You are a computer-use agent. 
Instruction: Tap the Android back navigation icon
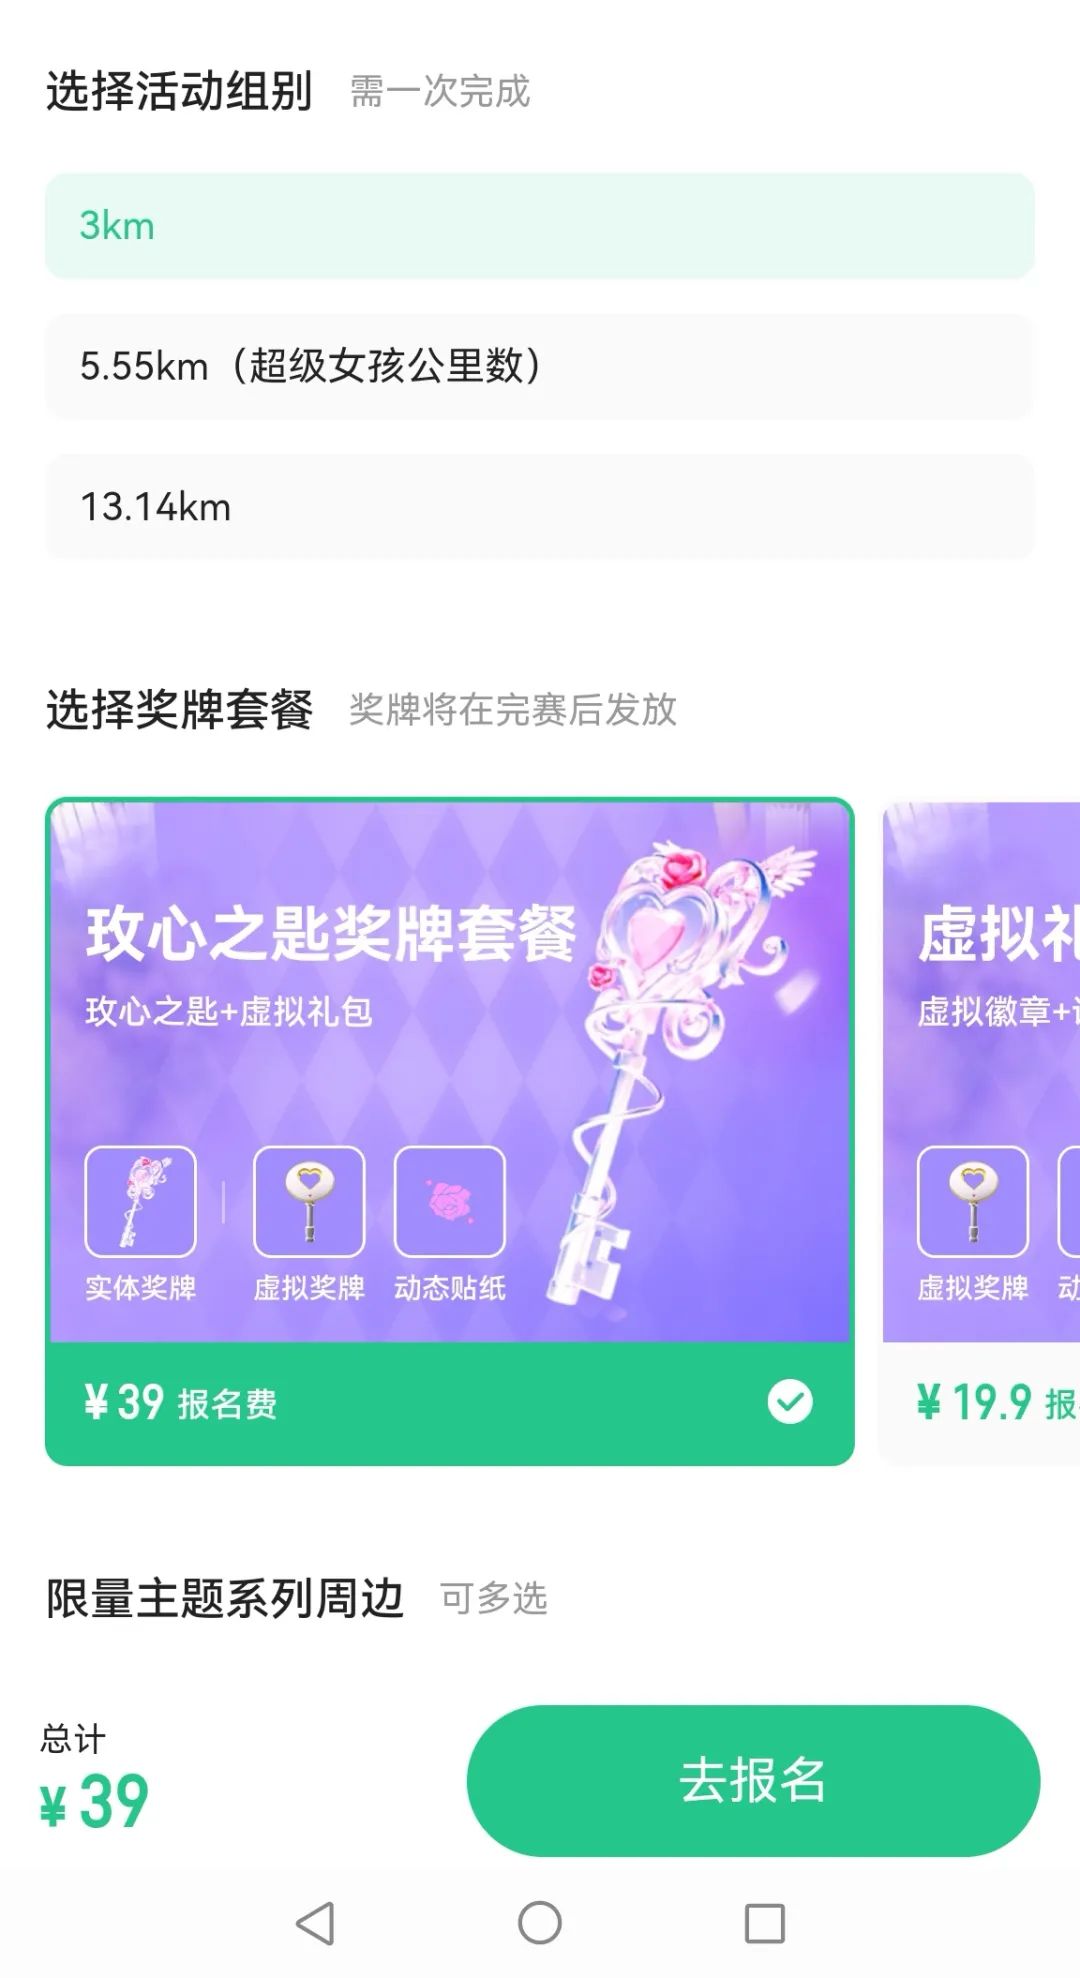315,1923
